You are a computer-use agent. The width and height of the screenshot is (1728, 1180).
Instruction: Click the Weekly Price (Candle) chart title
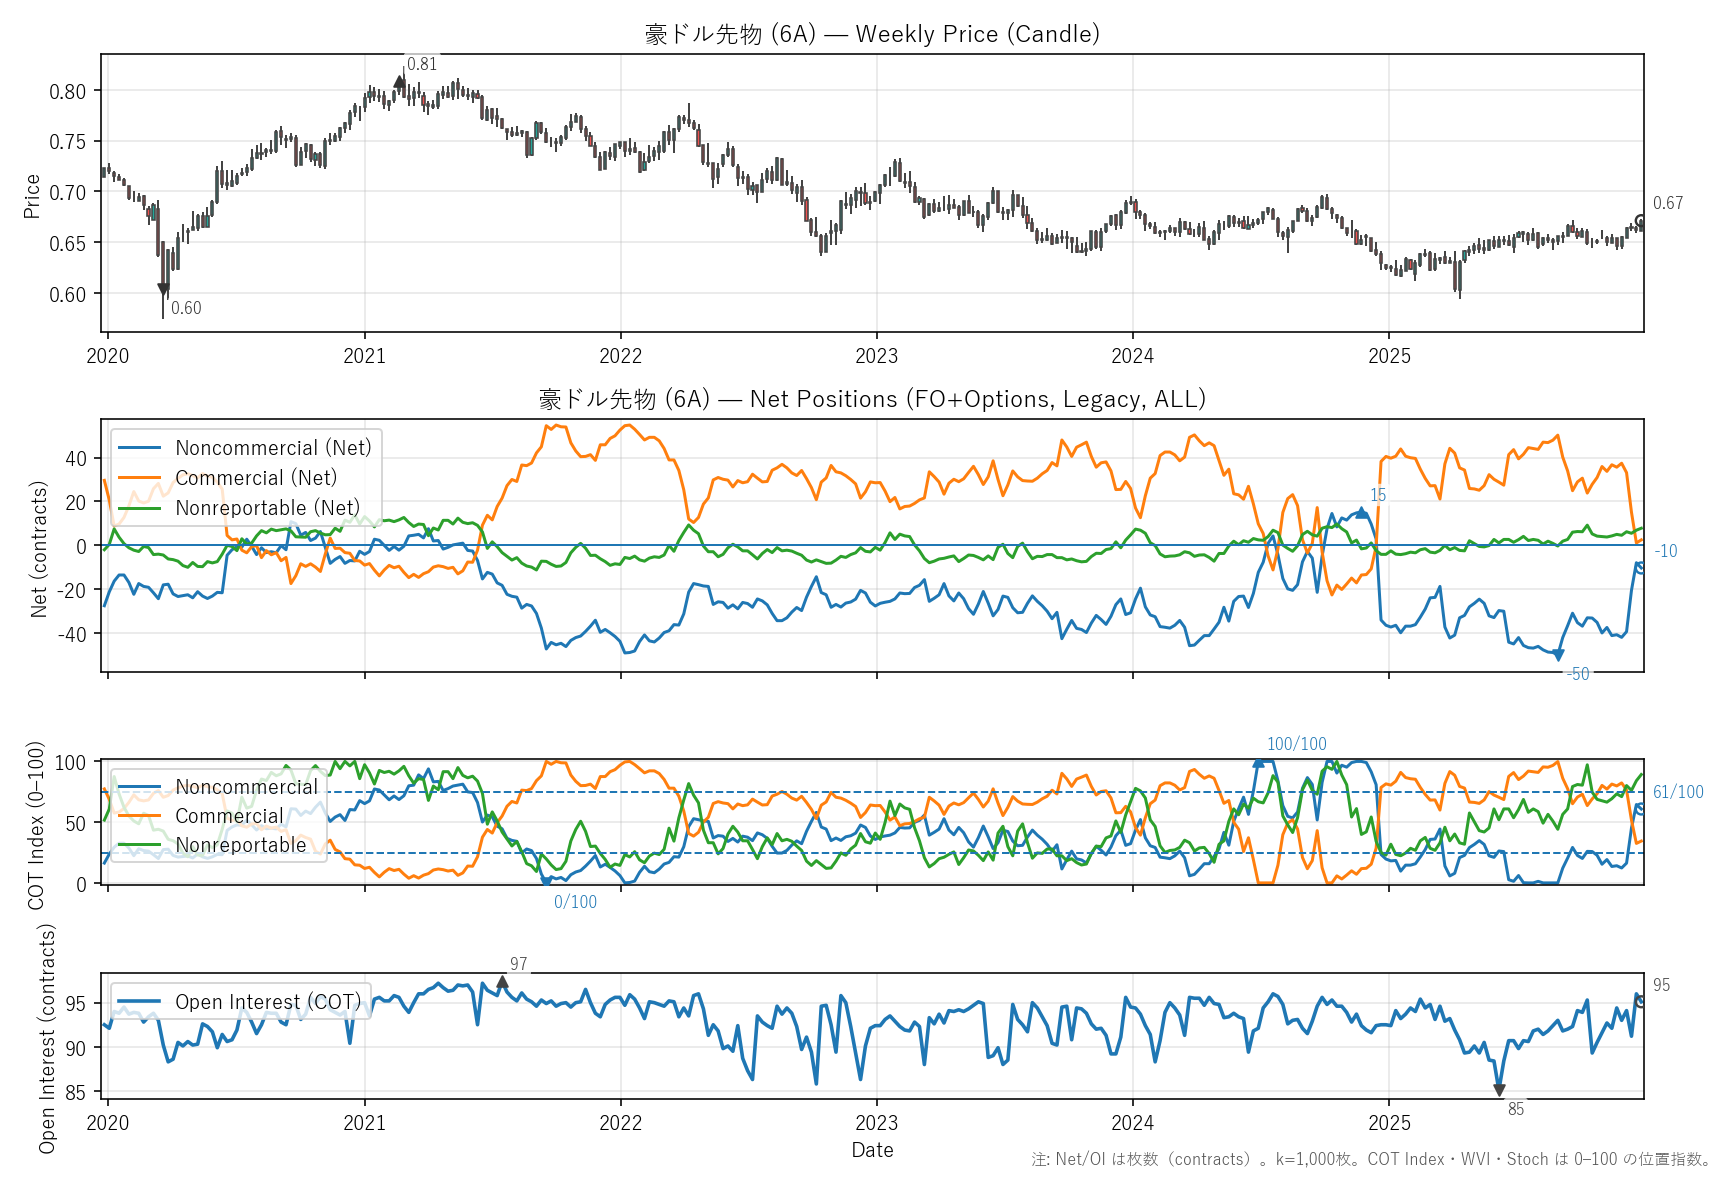(872, 34)
